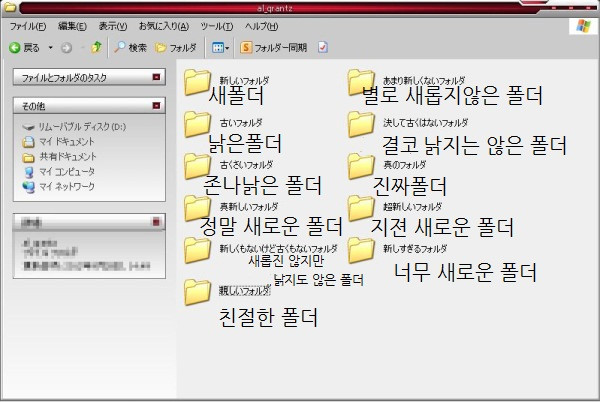Click the 新しいフォルダ name label

coord(244,81)
